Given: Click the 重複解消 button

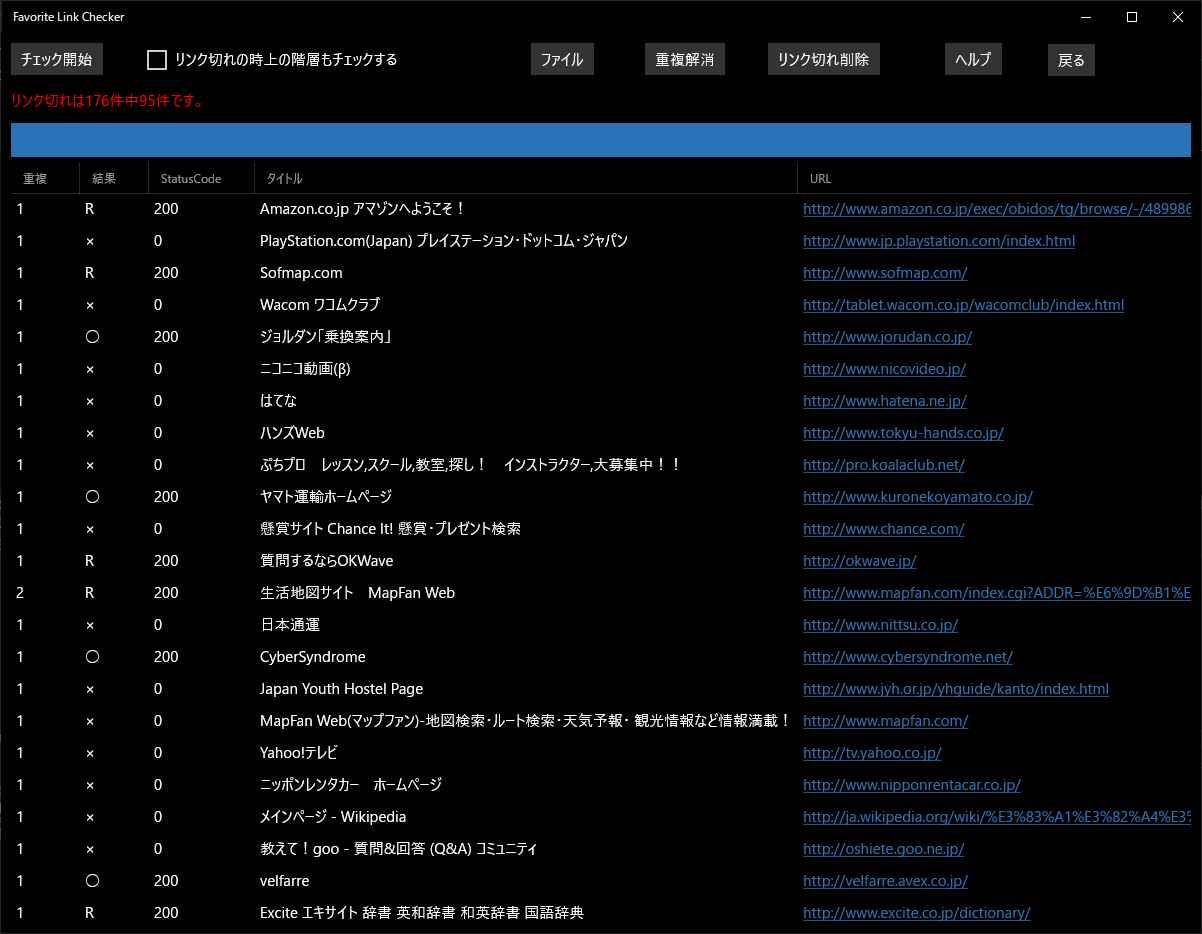Looking at the screenshot, I should (x=685, y=60).
